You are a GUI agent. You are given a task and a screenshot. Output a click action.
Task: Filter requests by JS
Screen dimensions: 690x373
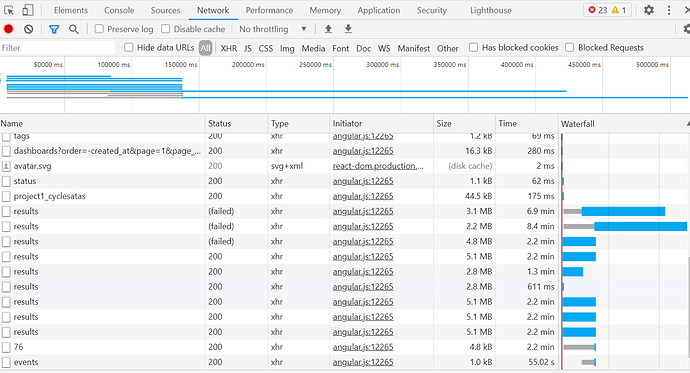pyautogui.click(x=248, y=48)
